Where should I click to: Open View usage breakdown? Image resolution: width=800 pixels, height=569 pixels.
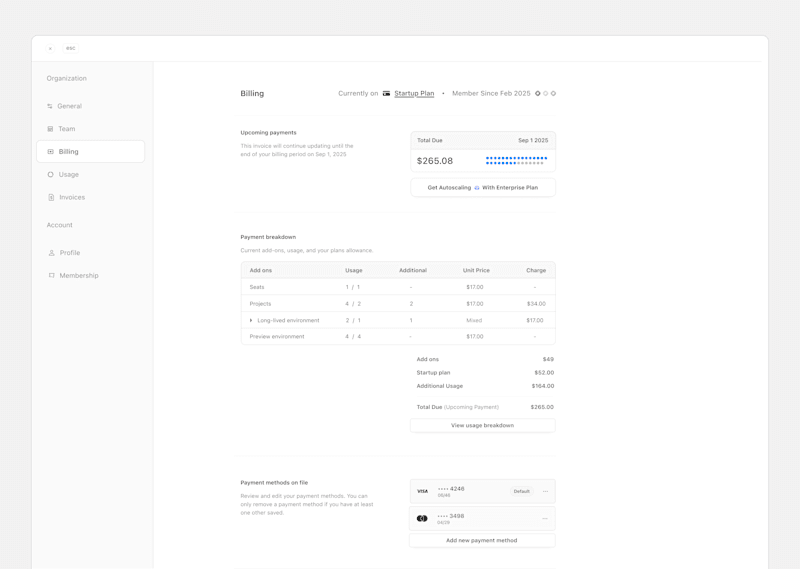click(x=482, y=426)
